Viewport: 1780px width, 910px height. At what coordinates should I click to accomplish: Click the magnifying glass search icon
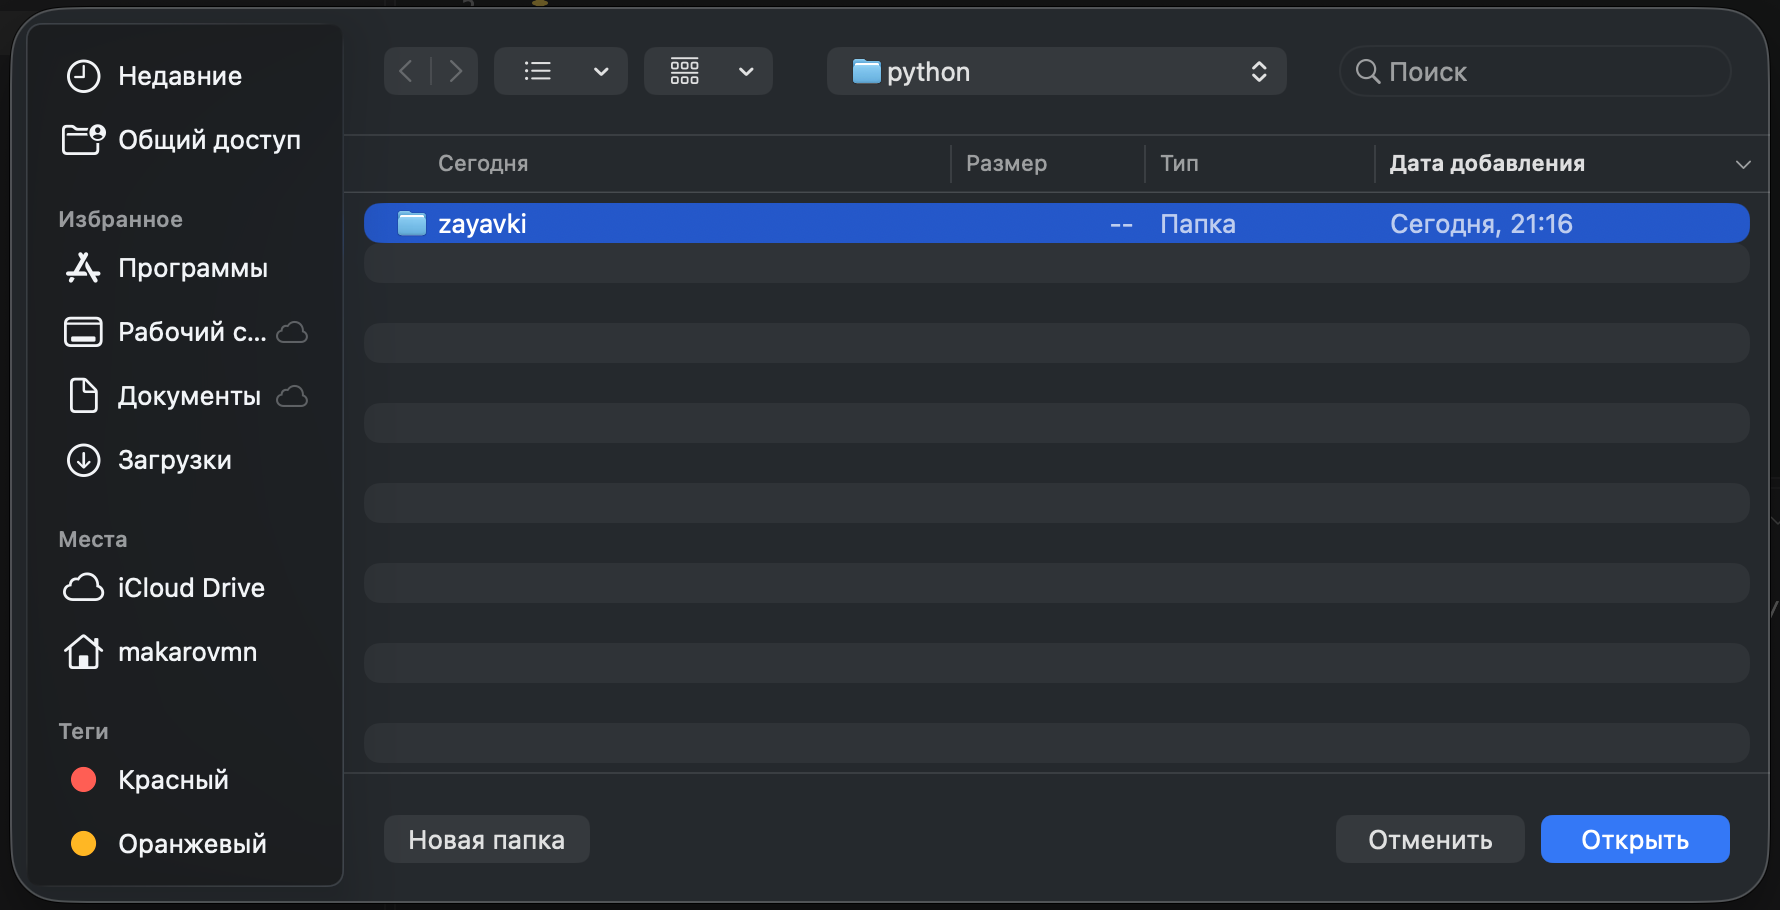[x=1367, y=71]
